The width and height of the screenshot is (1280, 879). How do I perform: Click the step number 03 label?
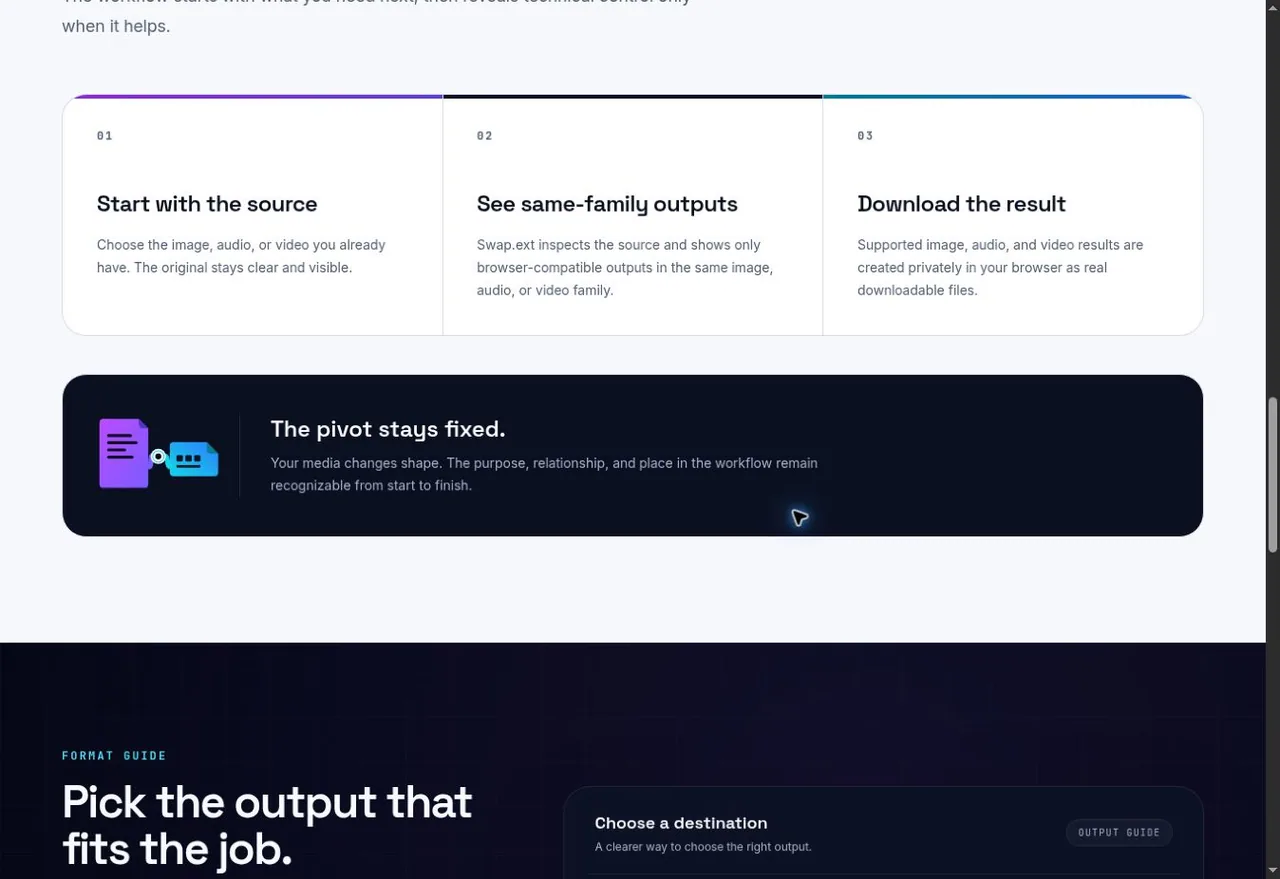[865, 136]
